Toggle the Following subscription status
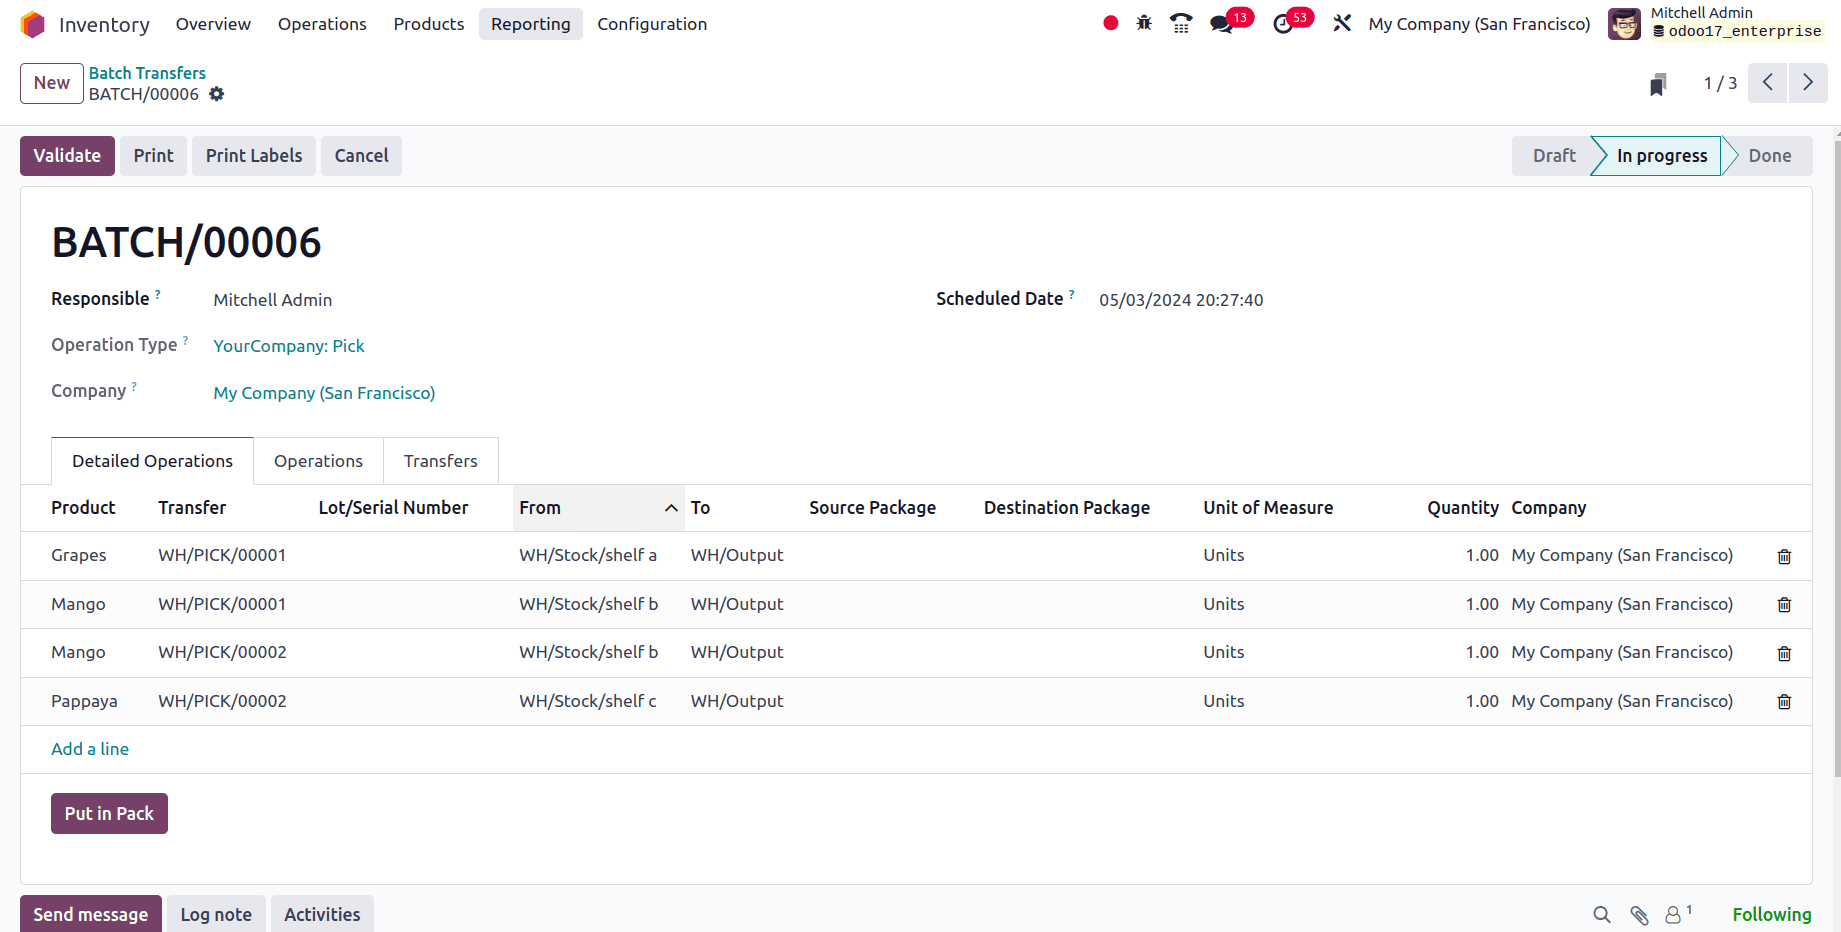The width and height of the screenshot is (1841, 932). (1771, 915)
